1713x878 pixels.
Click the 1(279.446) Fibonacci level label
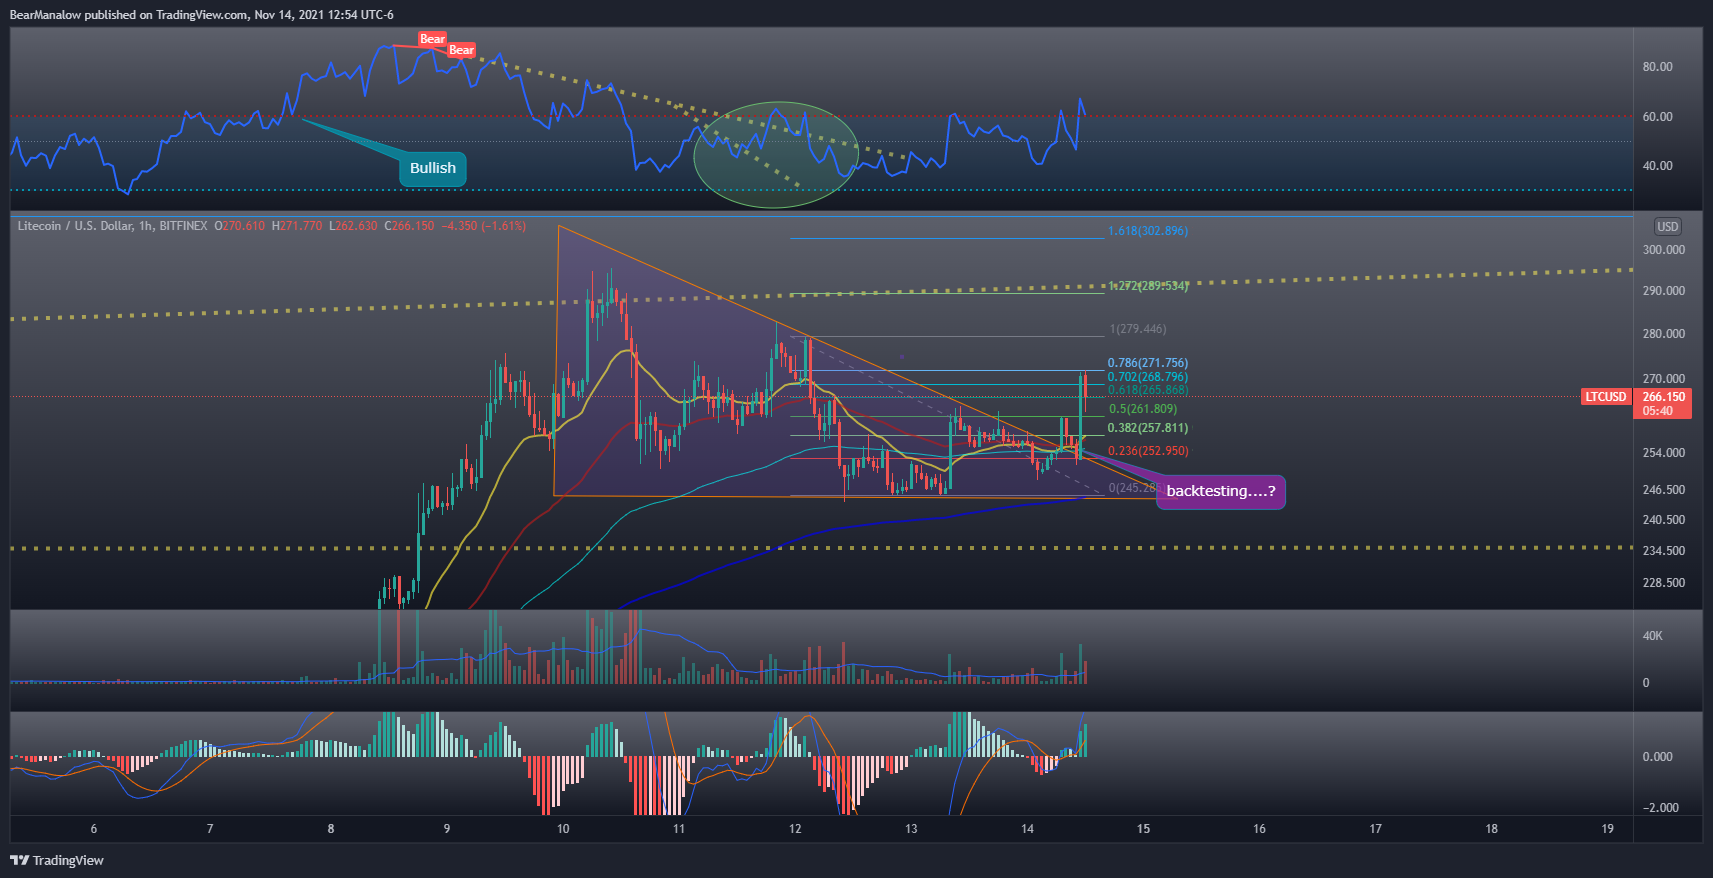1138,329
